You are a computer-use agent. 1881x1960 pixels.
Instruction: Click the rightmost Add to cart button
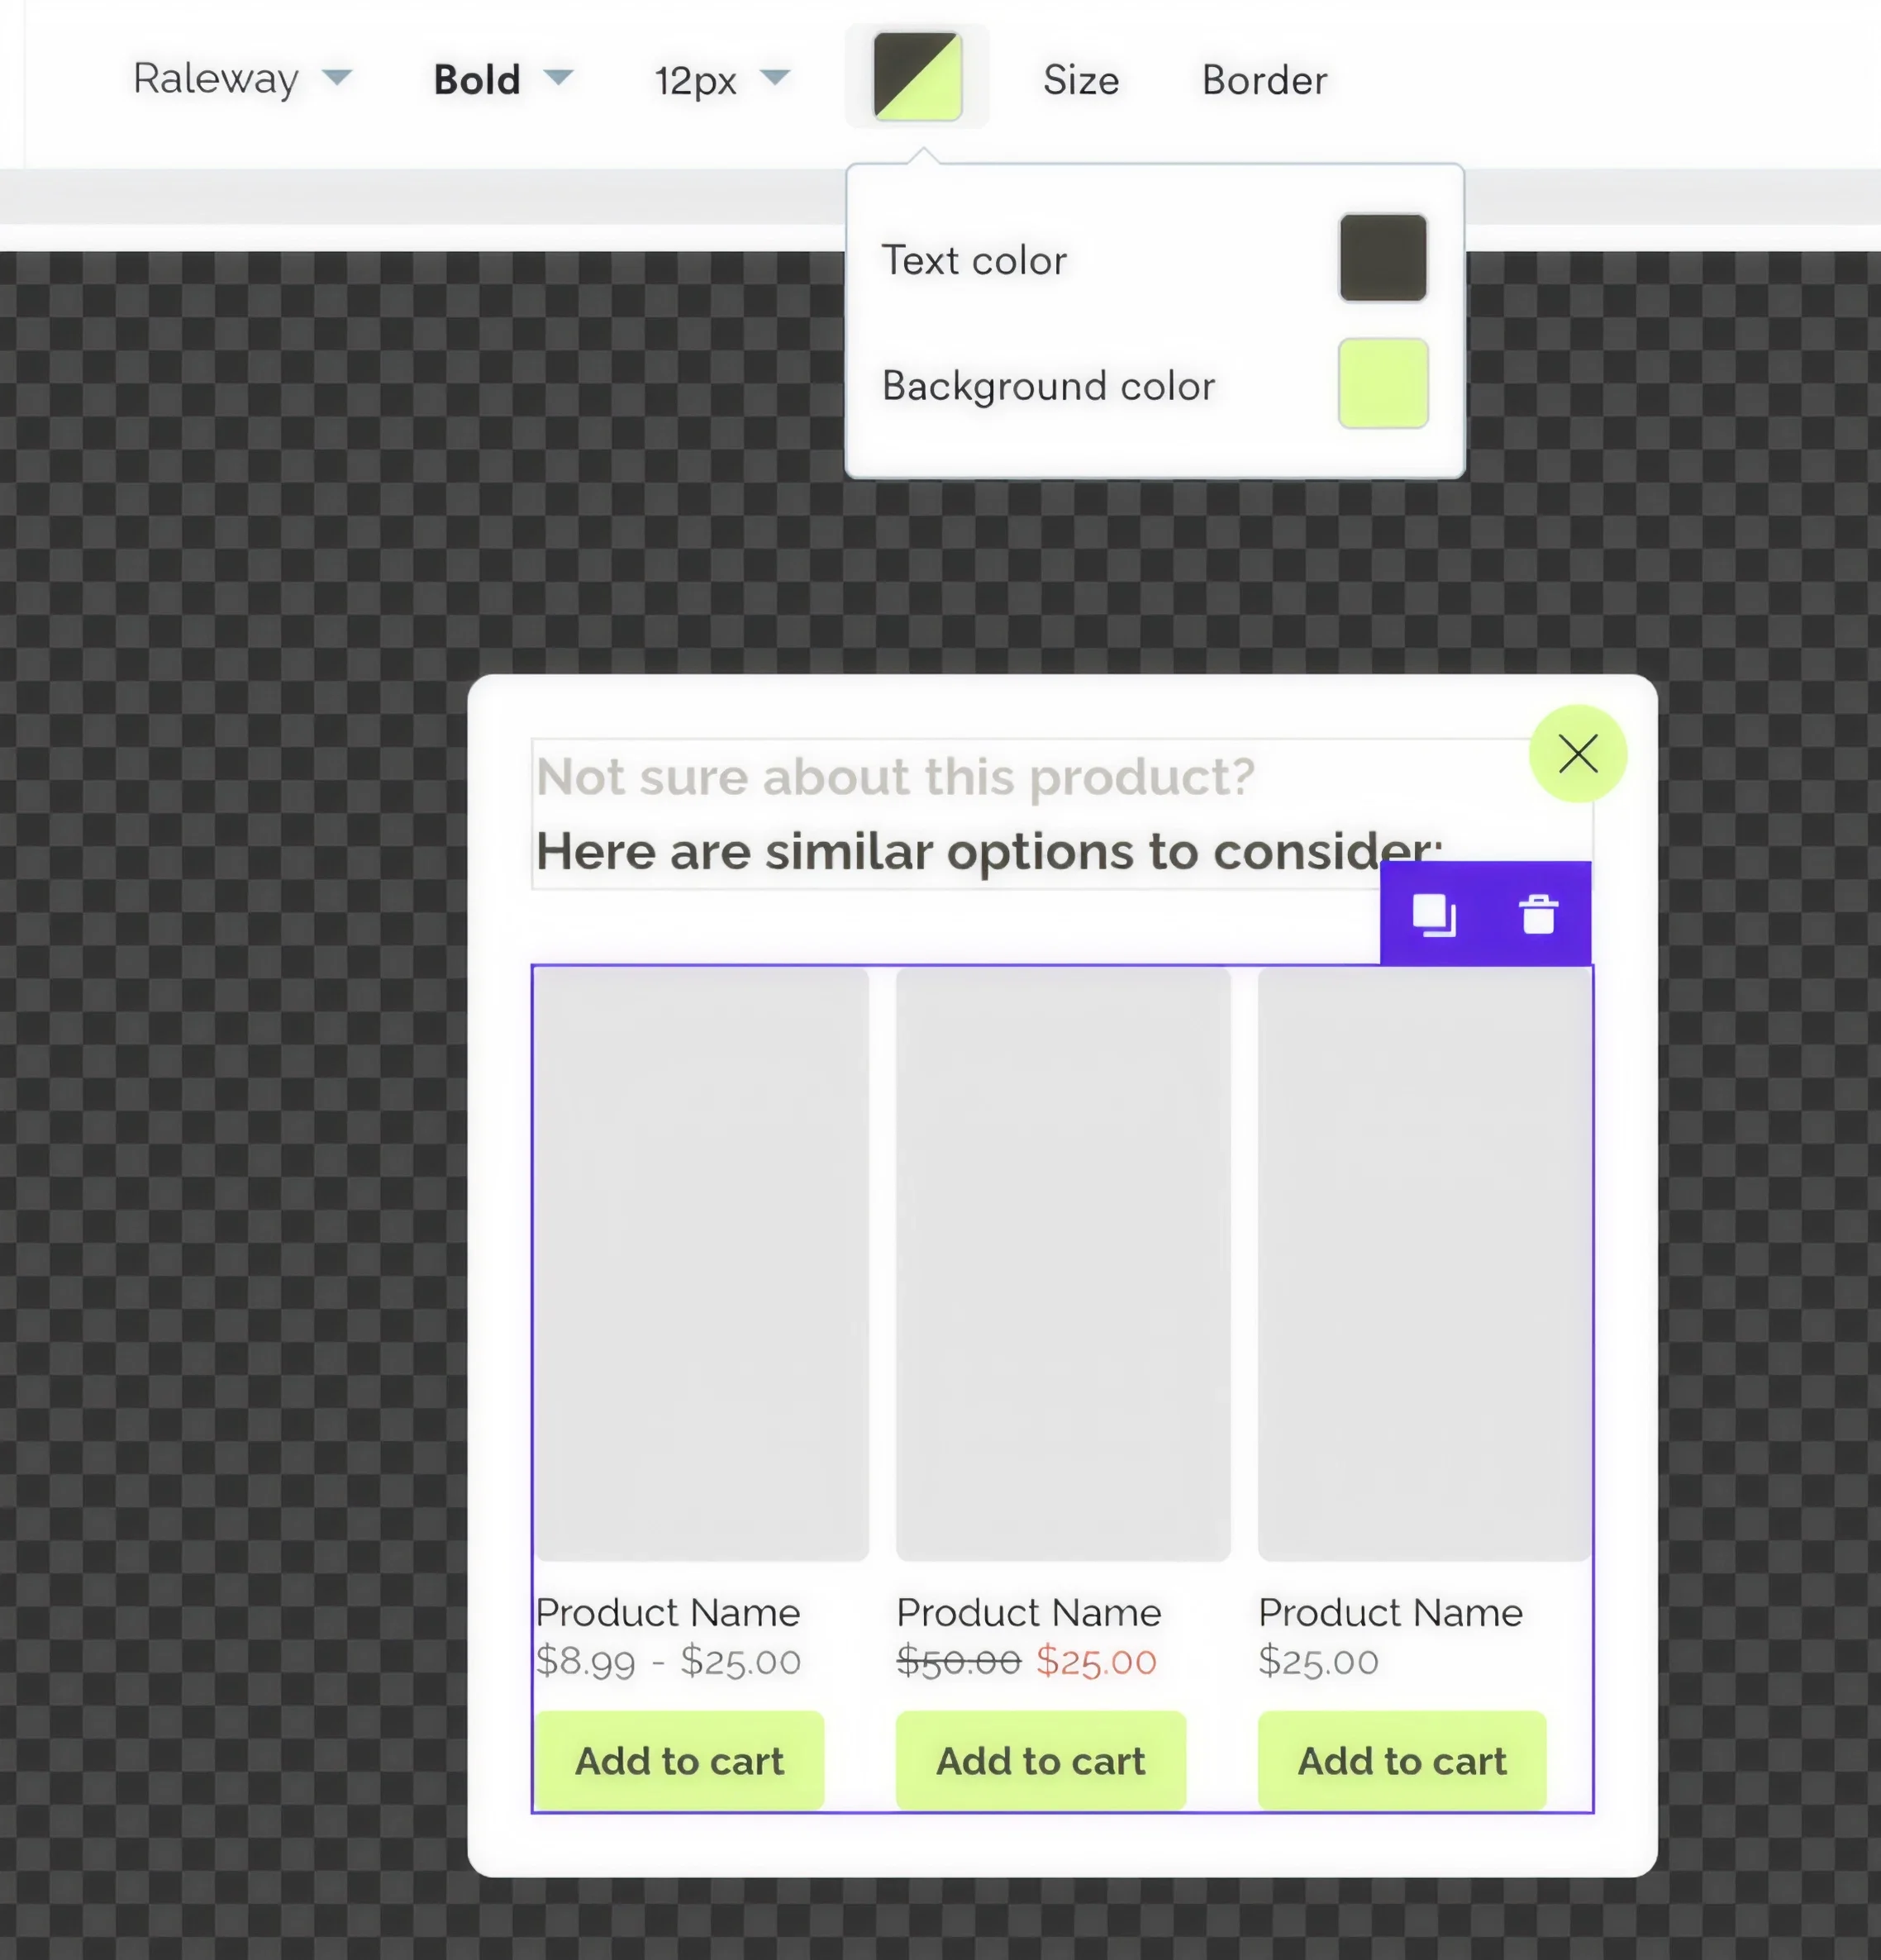(1401, 1761)
